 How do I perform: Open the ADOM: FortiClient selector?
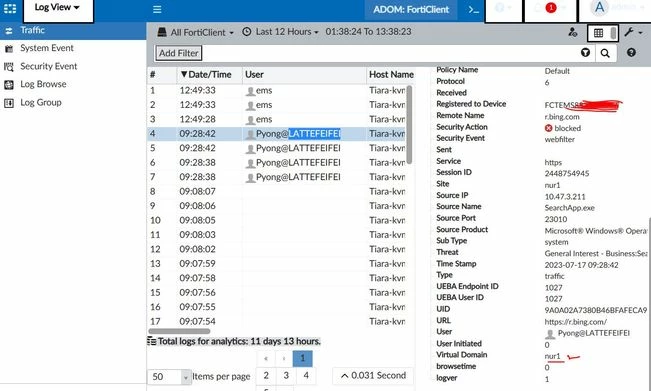(411, 10)
